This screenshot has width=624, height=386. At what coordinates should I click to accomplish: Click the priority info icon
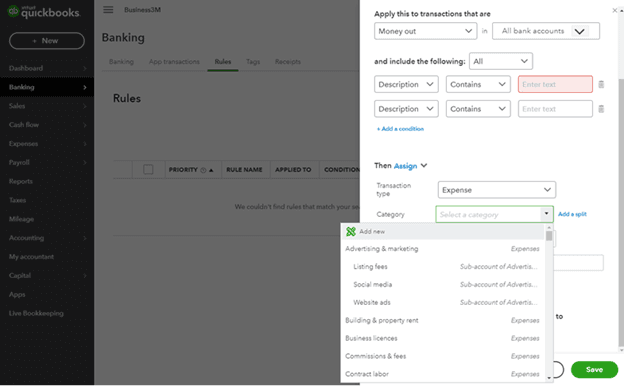[203, 170]
